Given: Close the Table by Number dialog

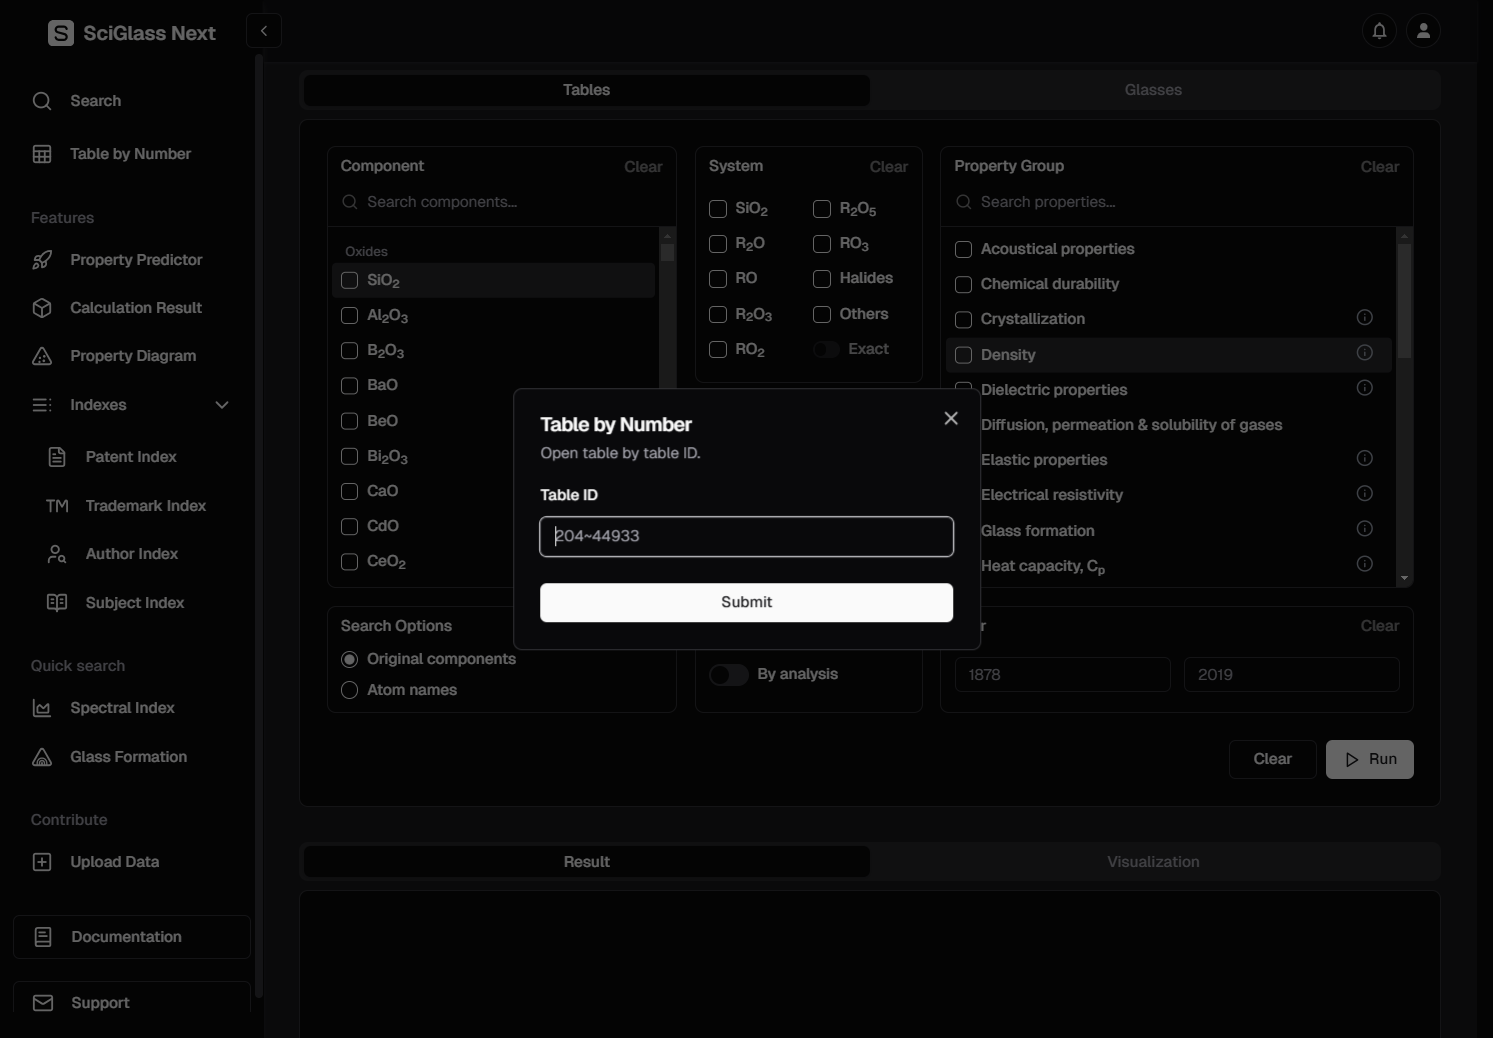Looking at the screenshot, I should (x=951, y=418).
